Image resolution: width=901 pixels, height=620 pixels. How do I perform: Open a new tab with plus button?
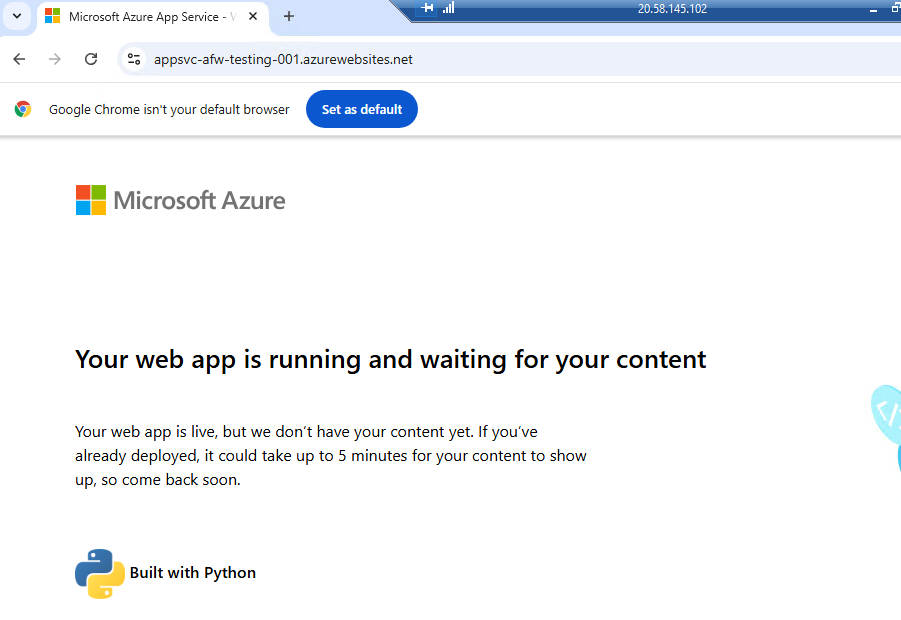pos(289,17)
